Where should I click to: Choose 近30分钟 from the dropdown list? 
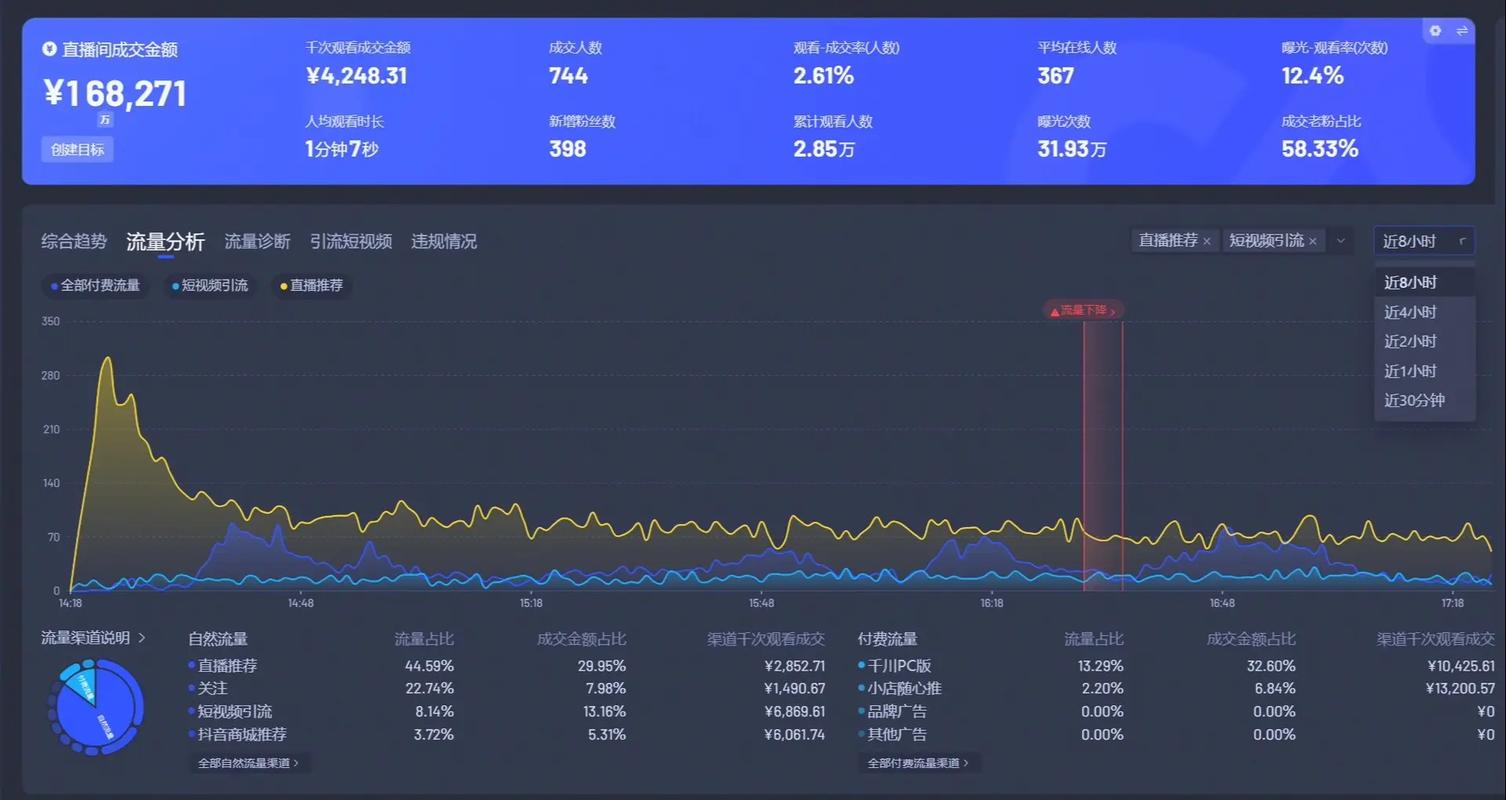point(1424,400)
